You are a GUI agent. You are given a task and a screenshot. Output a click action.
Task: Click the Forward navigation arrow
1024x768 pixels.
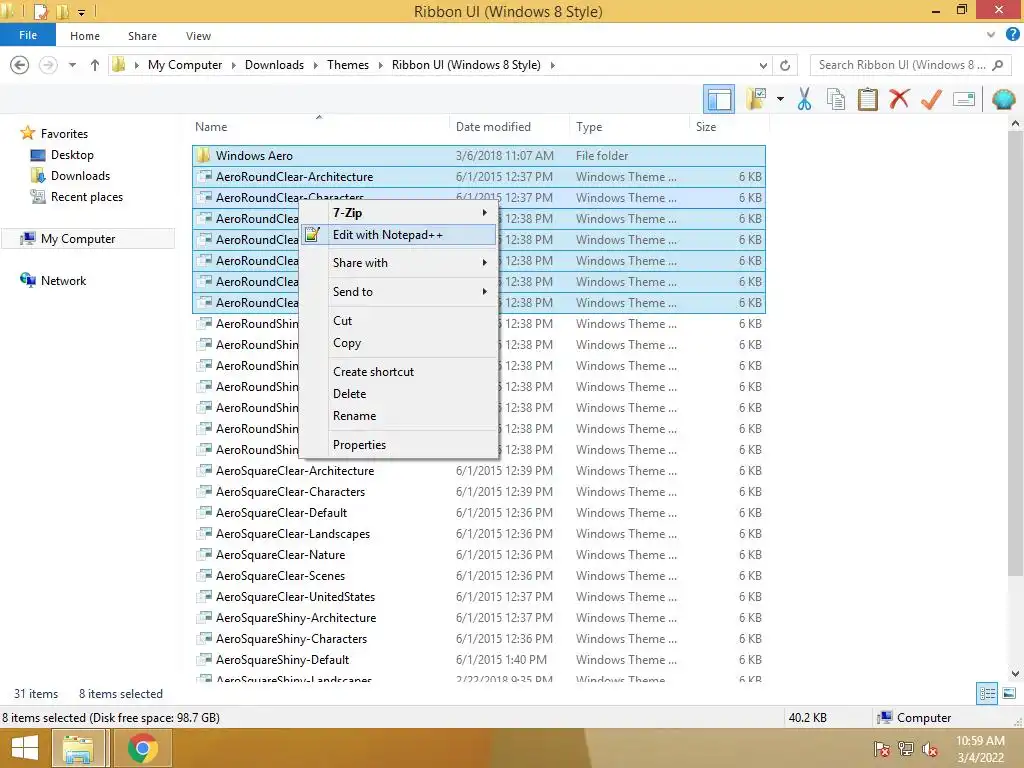tap(48, 65)
